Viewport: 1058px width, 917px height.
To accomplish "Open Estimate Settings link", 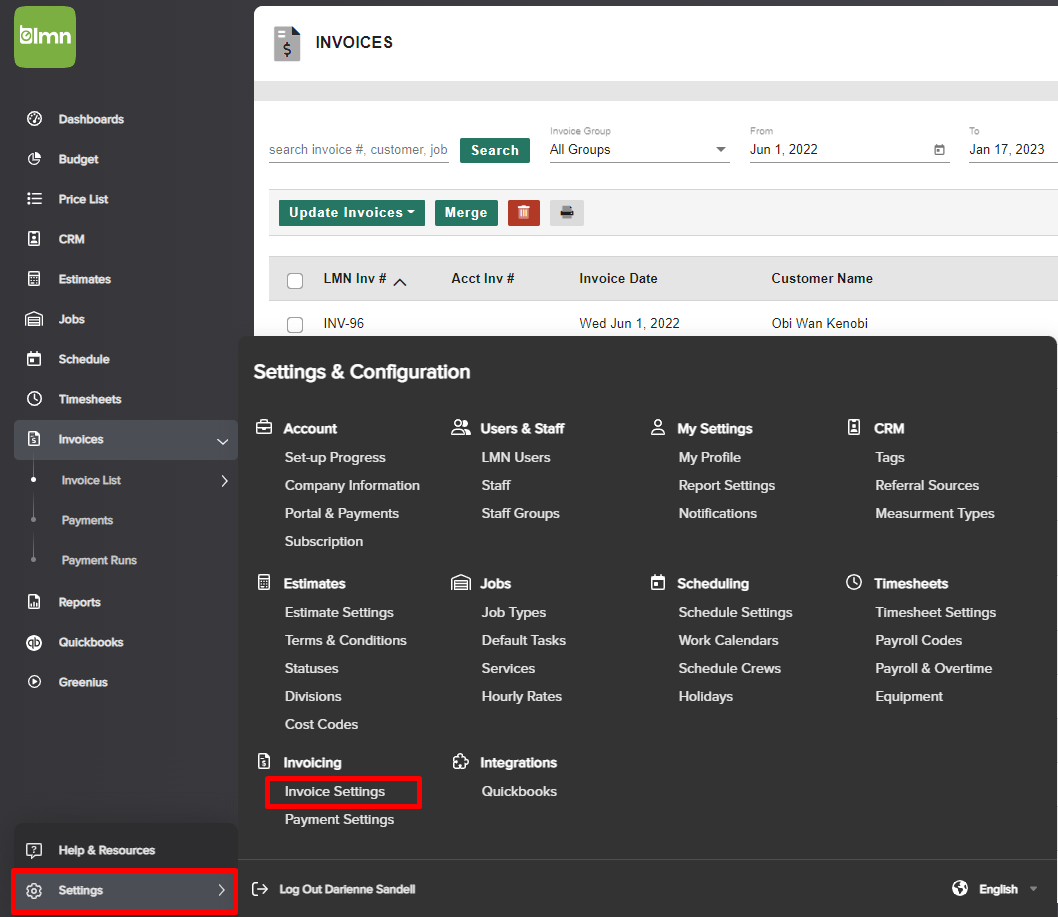I will [x=339, y=613].
